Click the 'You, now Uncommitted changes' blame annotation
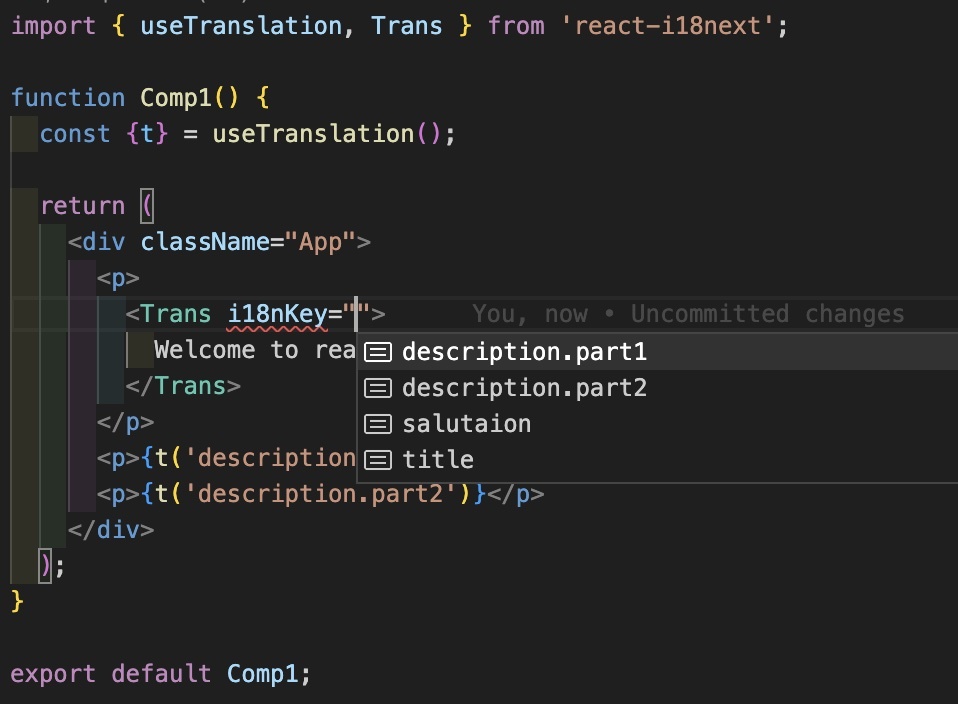 (688, 313)
